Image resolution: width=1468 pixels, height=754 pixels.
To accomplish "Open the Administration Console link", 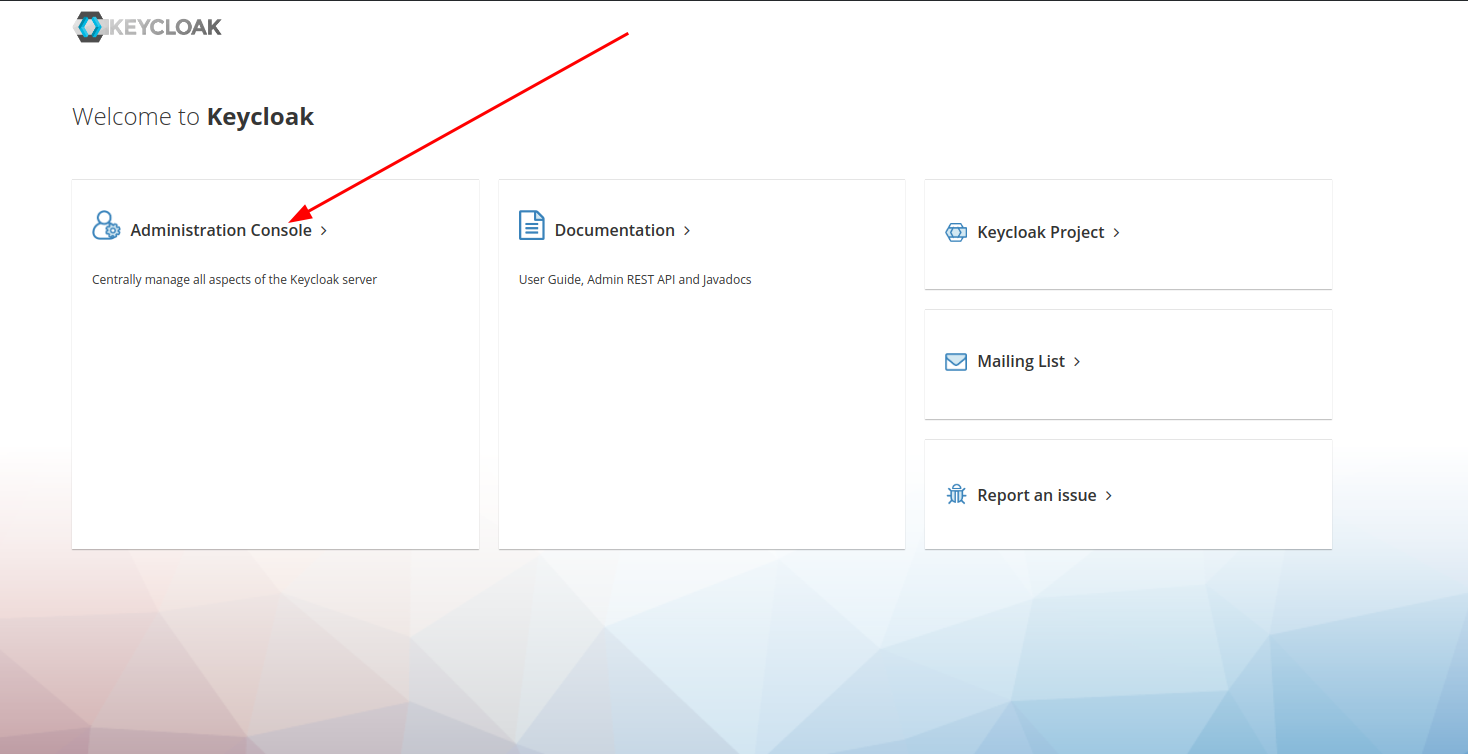I will (x=221, y=230).
